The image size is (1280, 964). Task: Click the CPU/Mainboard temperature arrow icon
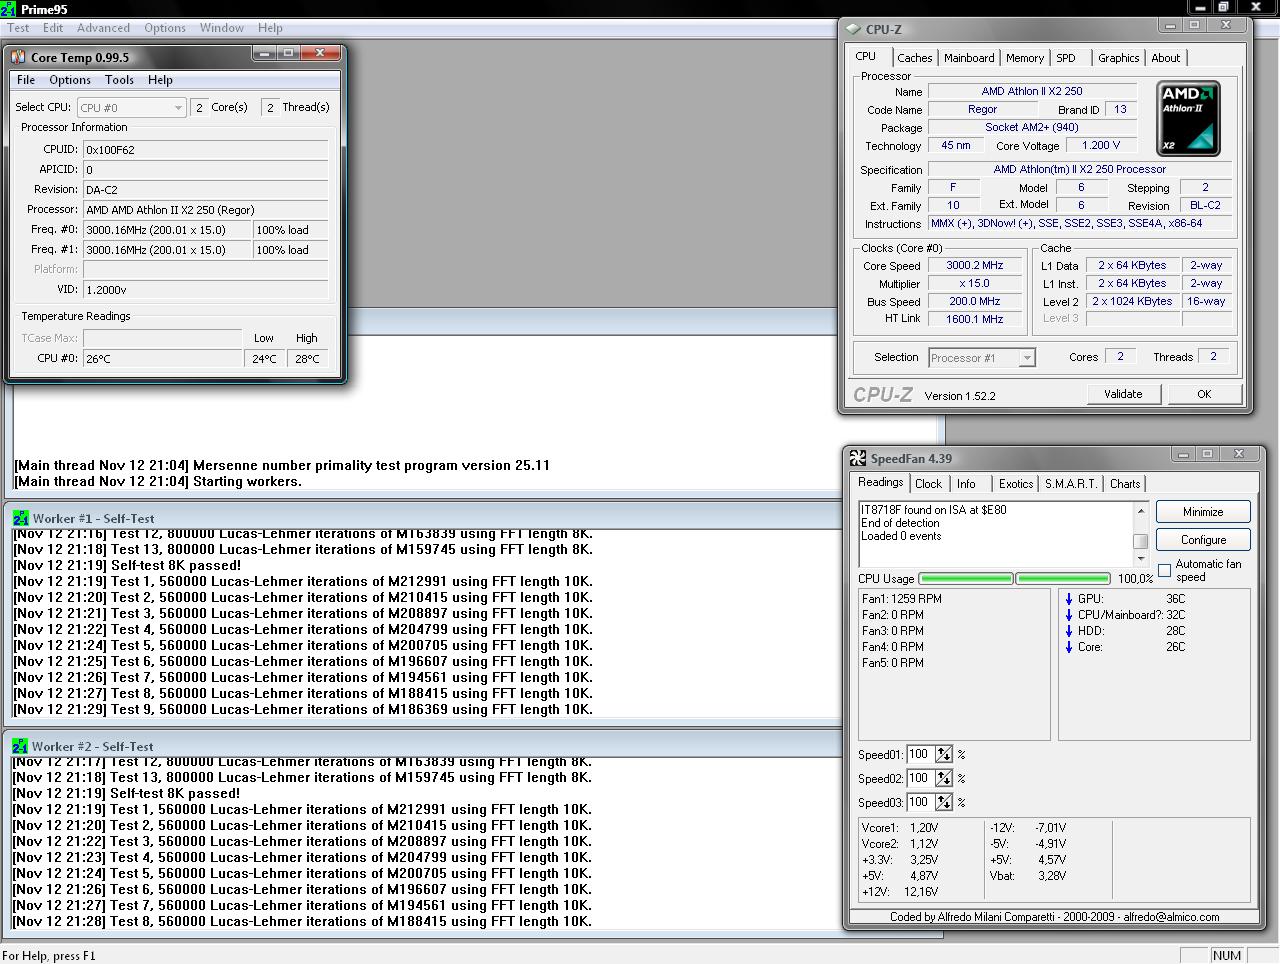(1069, 615)
